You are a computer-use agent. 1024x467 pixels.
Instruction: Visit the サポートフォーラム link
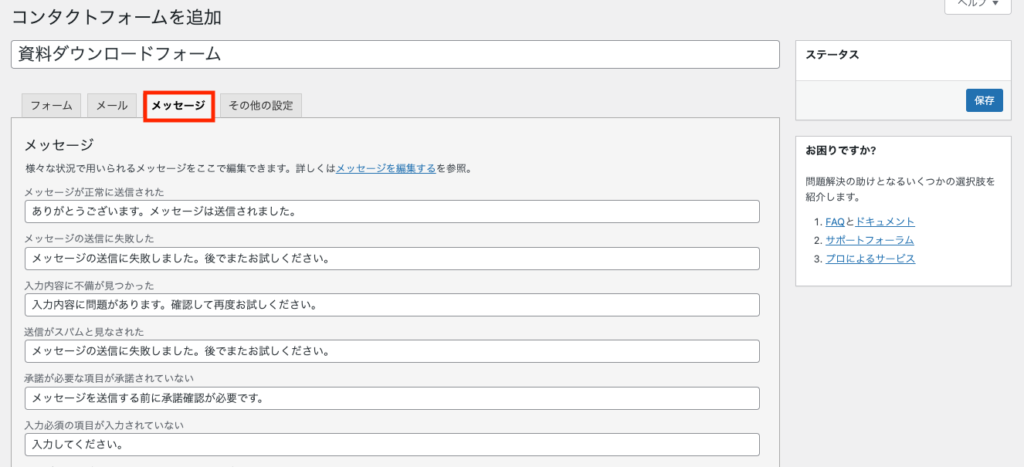coord(869,240)
